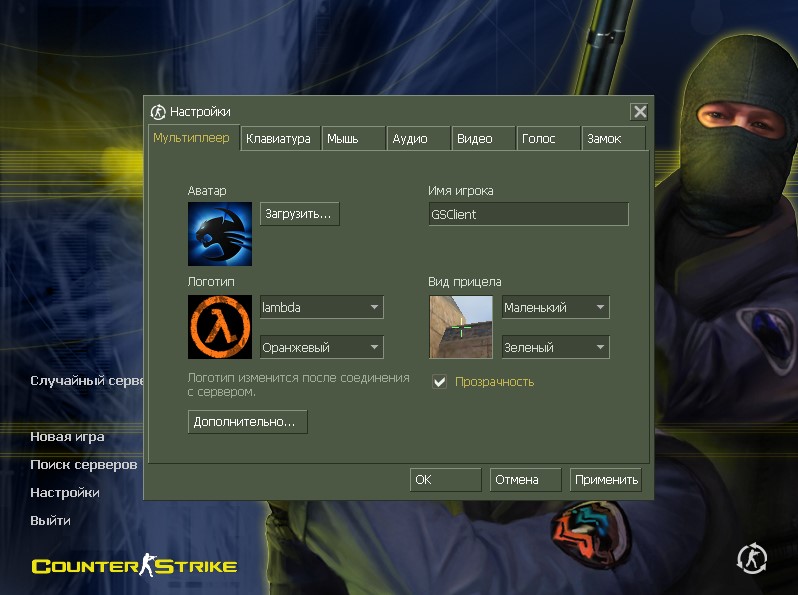The height and width of the screenshot is (595, 798).
Task: Click the crosshair preview thumbnail
Action: click(x=461, y=327)
